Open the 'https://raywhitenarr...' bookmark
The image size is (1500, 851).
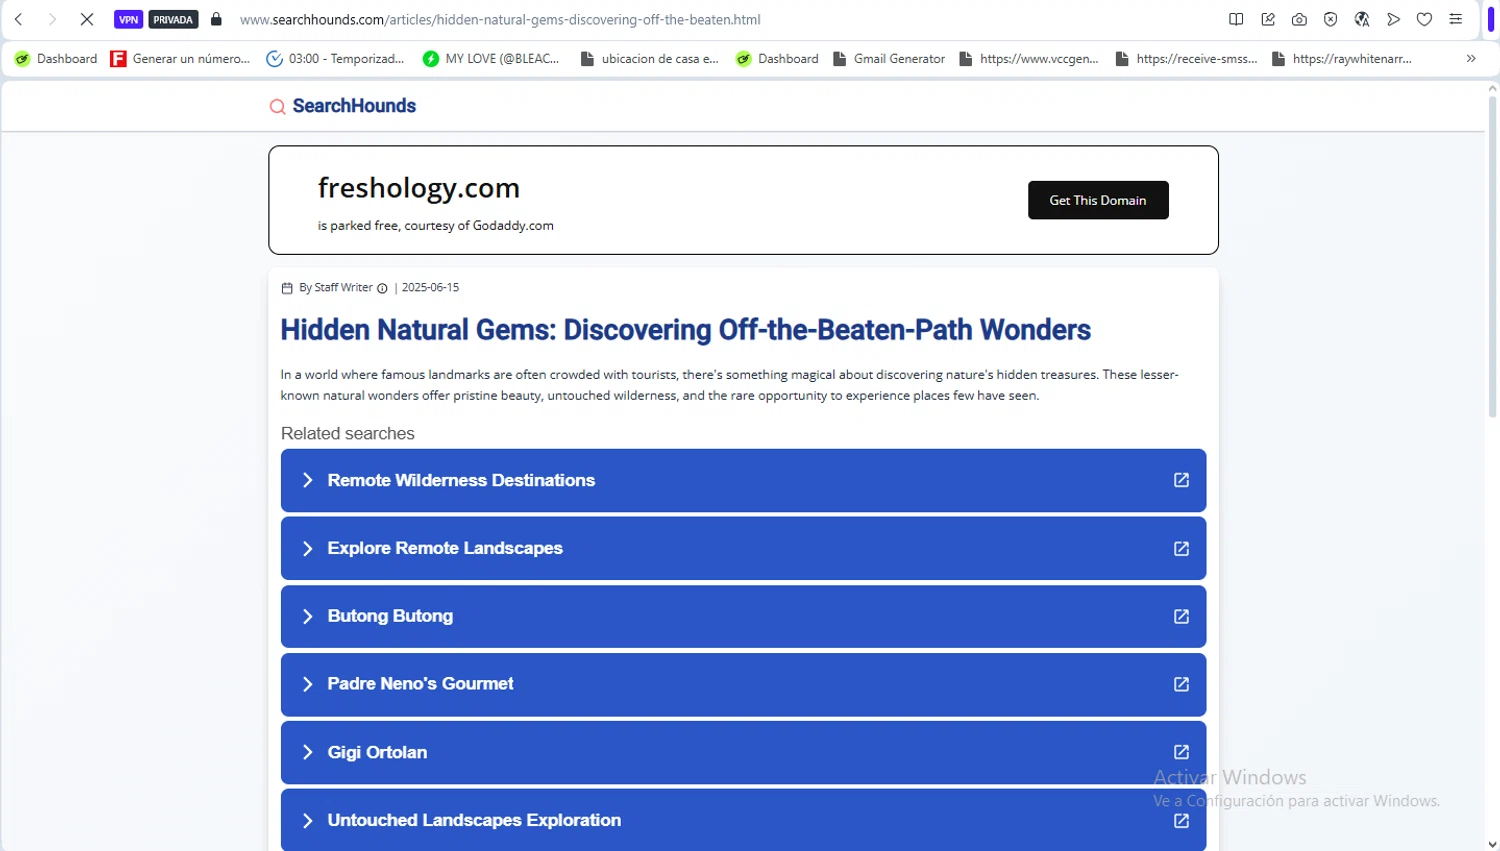pos(1341,59)
